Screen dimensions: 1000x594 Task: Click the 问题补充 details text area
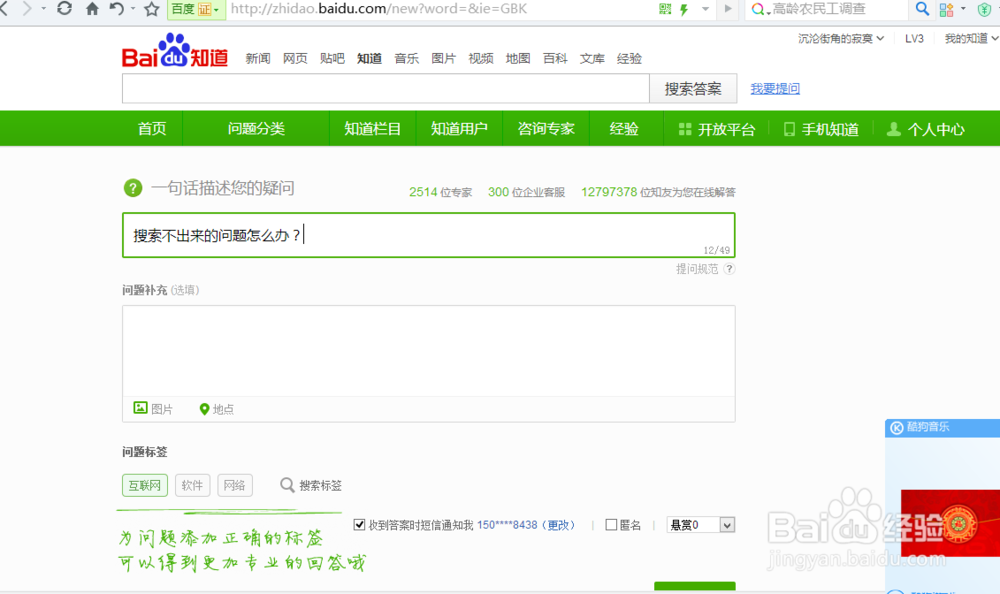(429, 351)
